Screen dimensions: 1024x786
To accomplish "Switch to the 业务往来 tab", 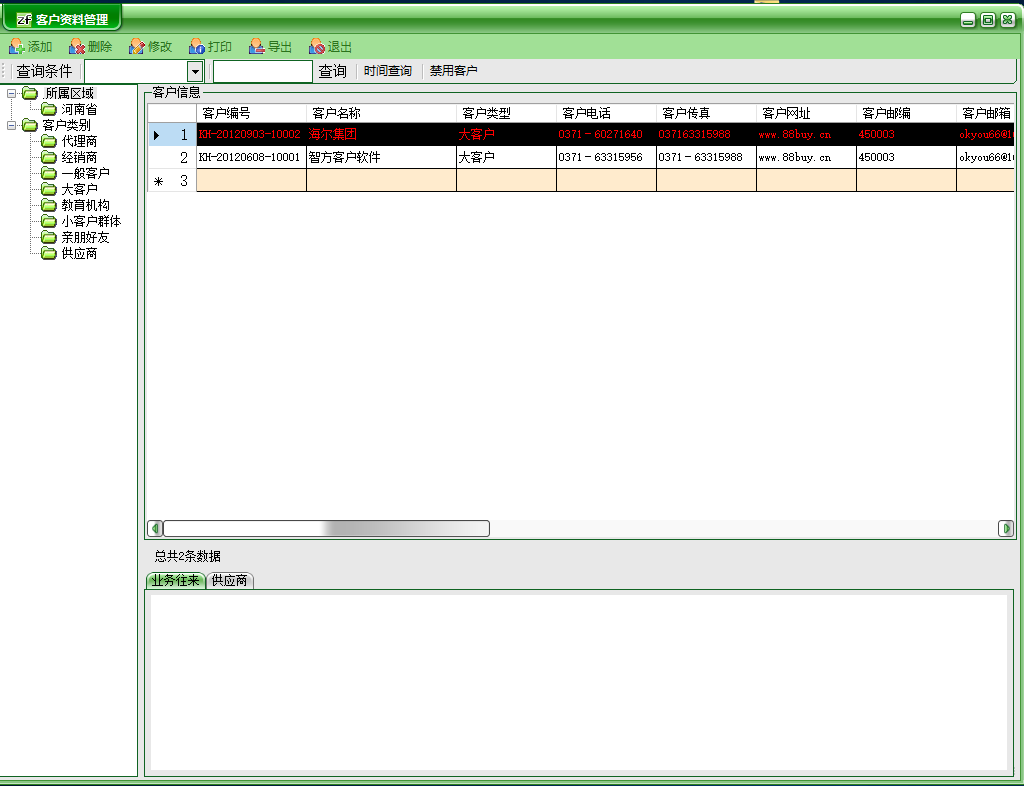I will (175, 580).
